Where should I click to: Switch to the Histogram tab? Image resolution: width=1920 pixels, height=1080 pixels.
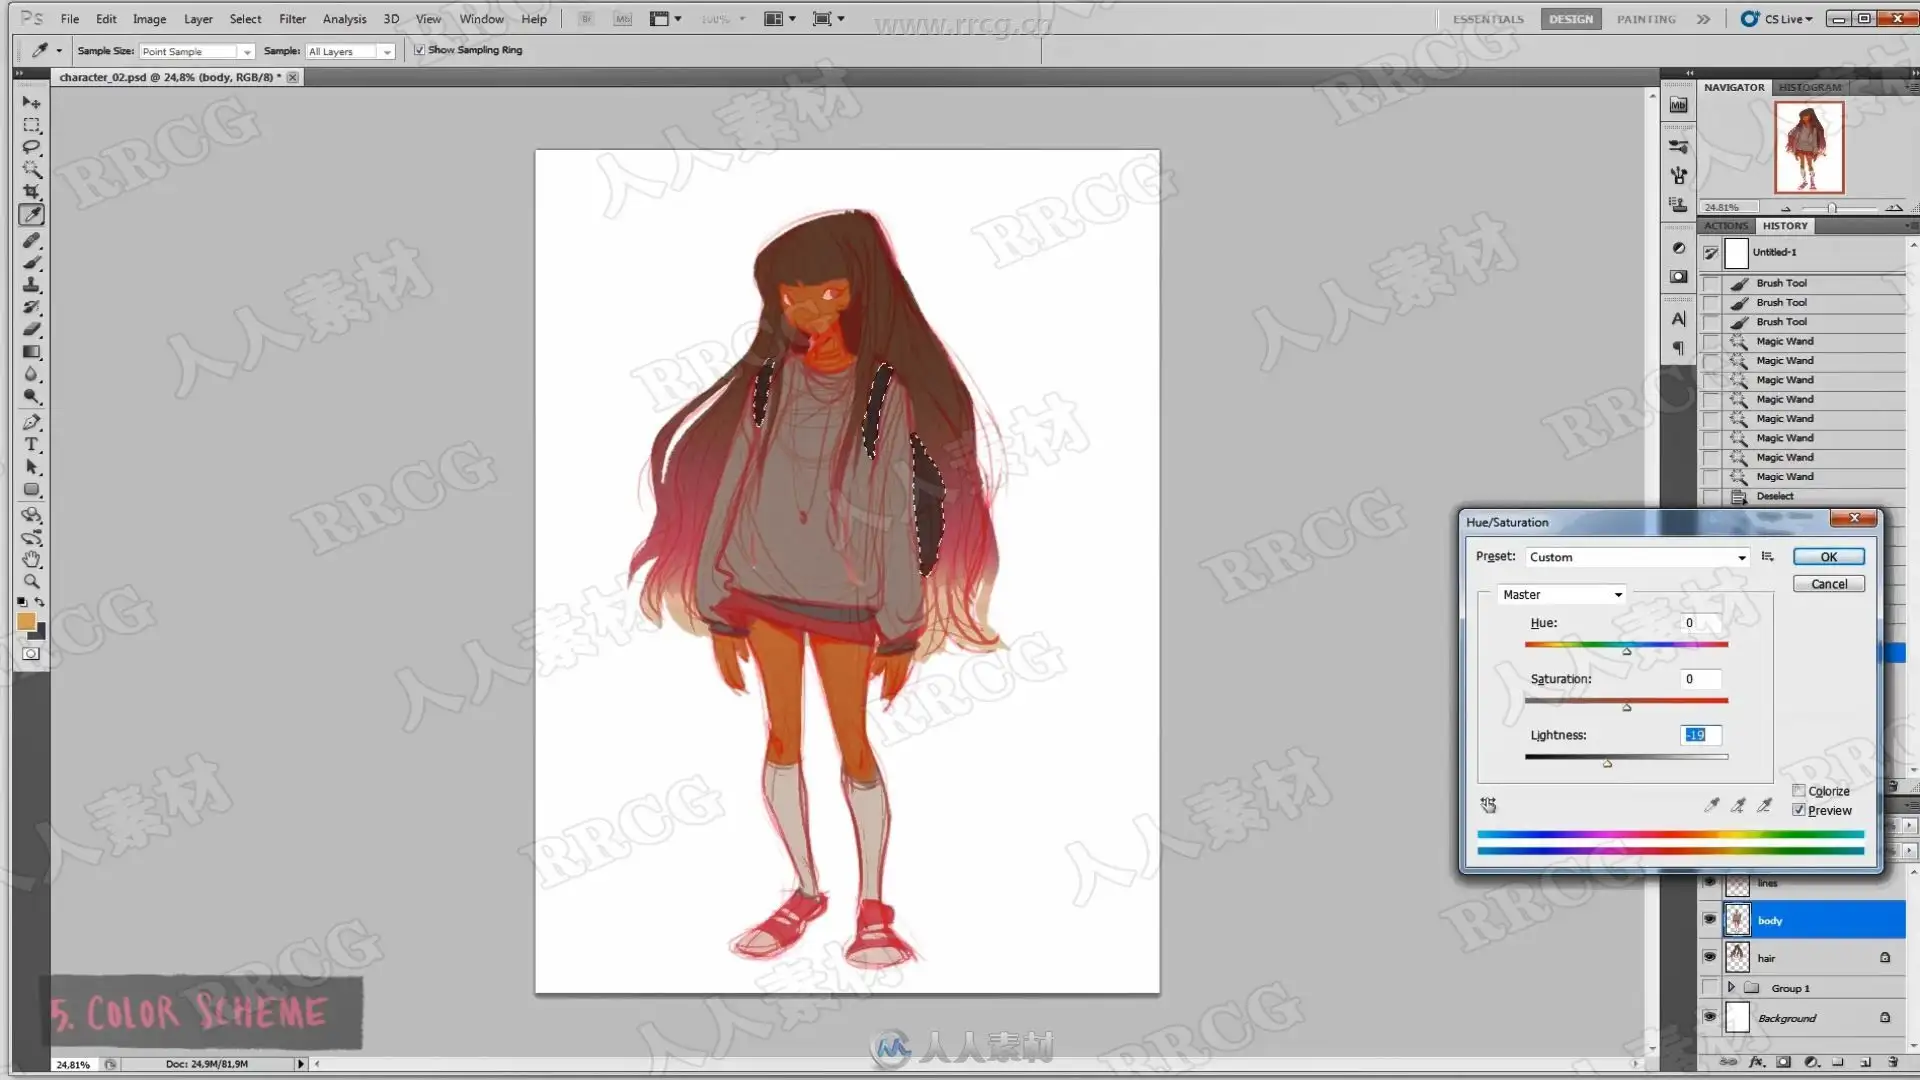pos(1810,87)
